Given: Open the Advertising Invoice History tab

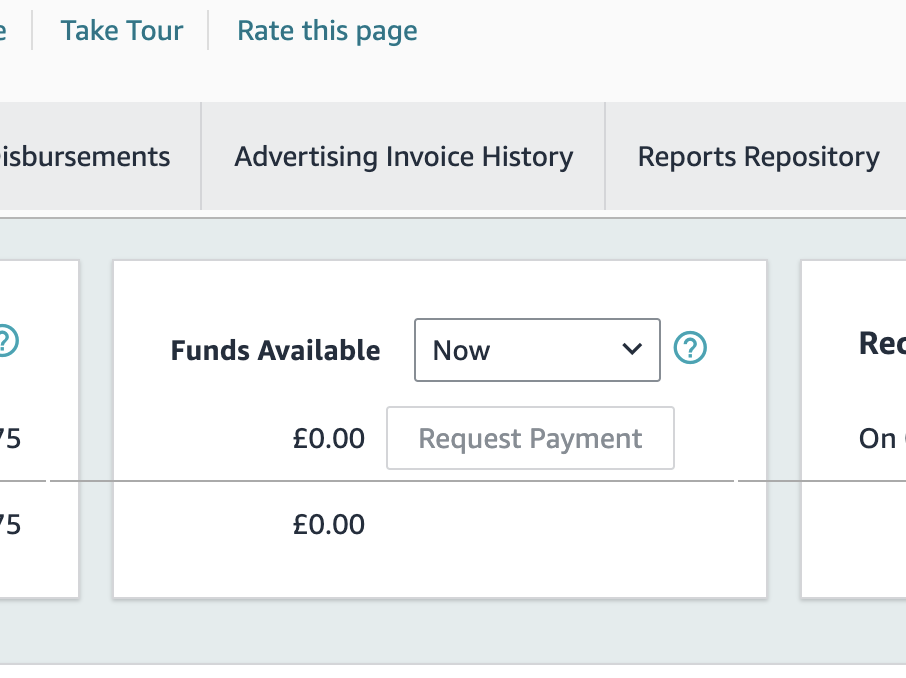Looking at the screenshot, I should pos(403,157).
